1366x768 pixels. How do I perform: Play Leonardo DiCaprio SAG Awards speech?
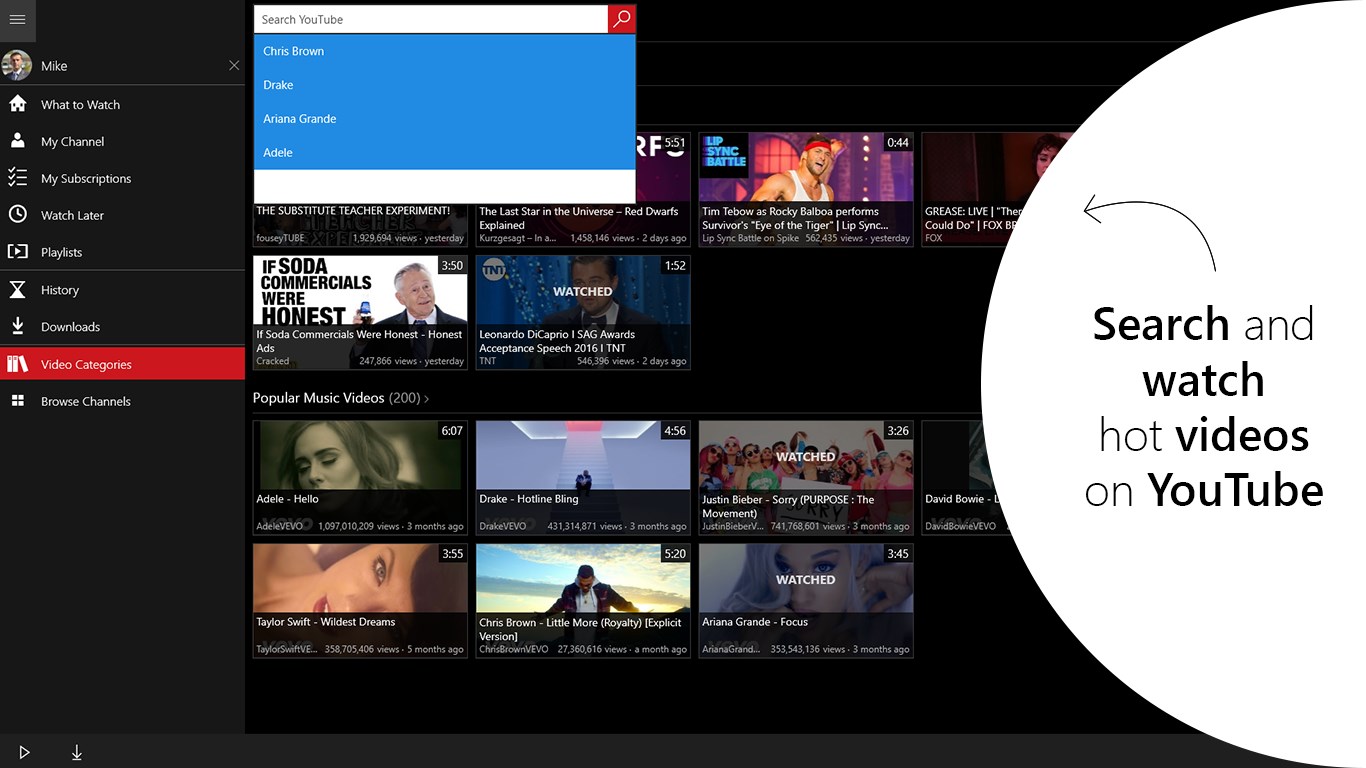(583, 312)
